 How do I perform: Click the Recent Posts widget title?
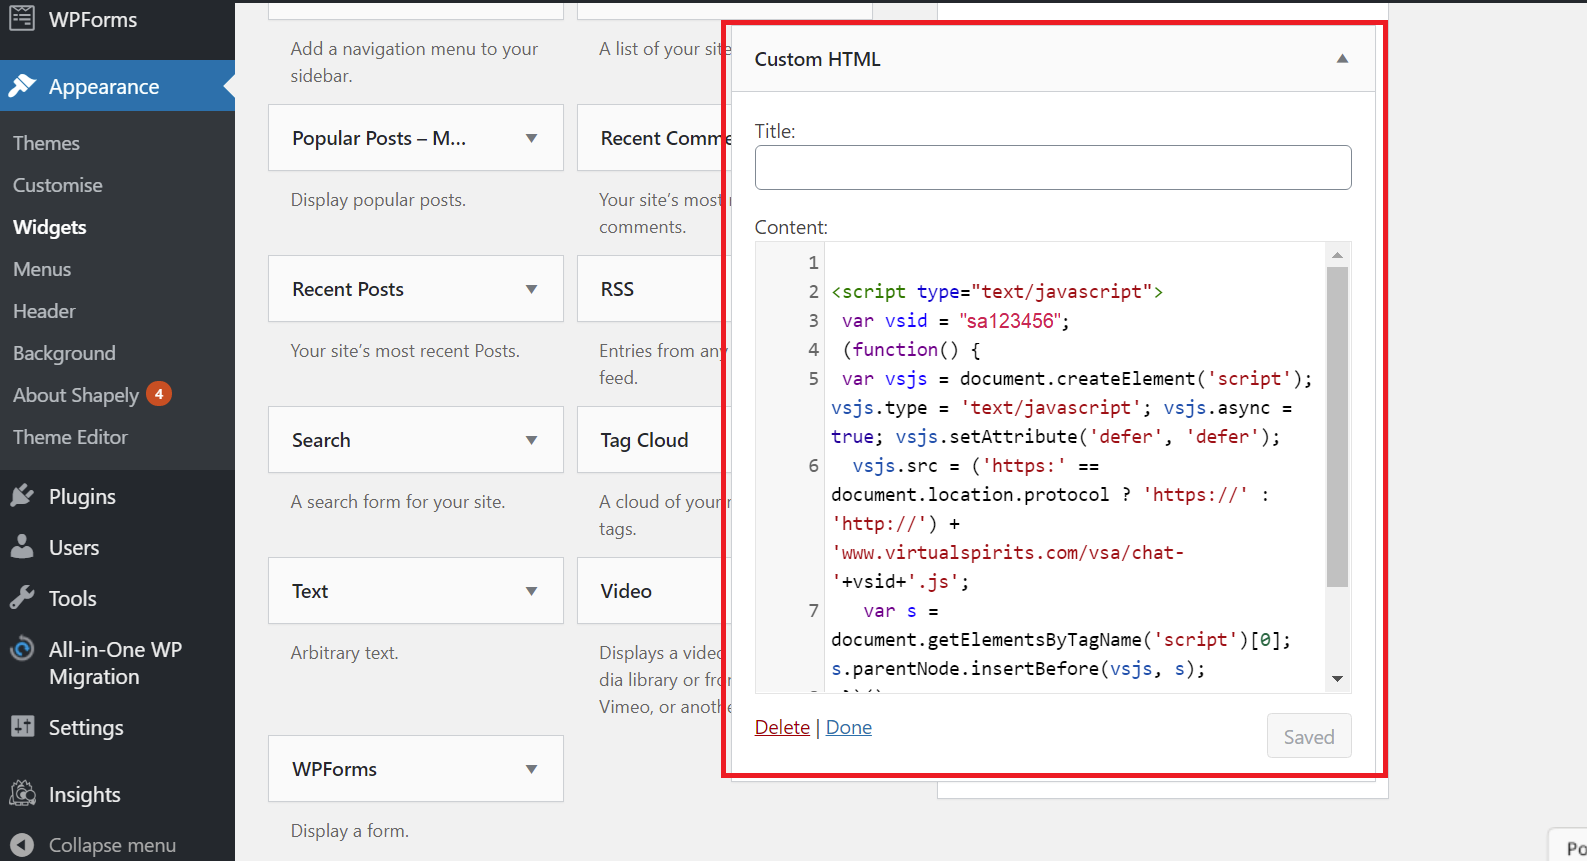(x=348, y=289)
